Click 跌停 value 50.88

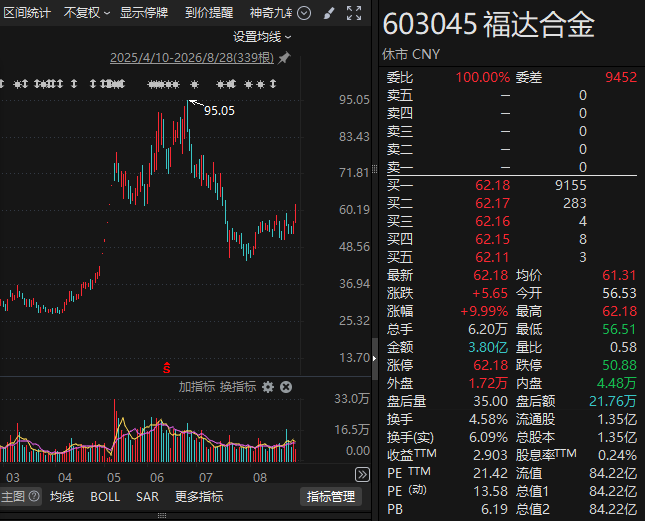coord(619,365)
